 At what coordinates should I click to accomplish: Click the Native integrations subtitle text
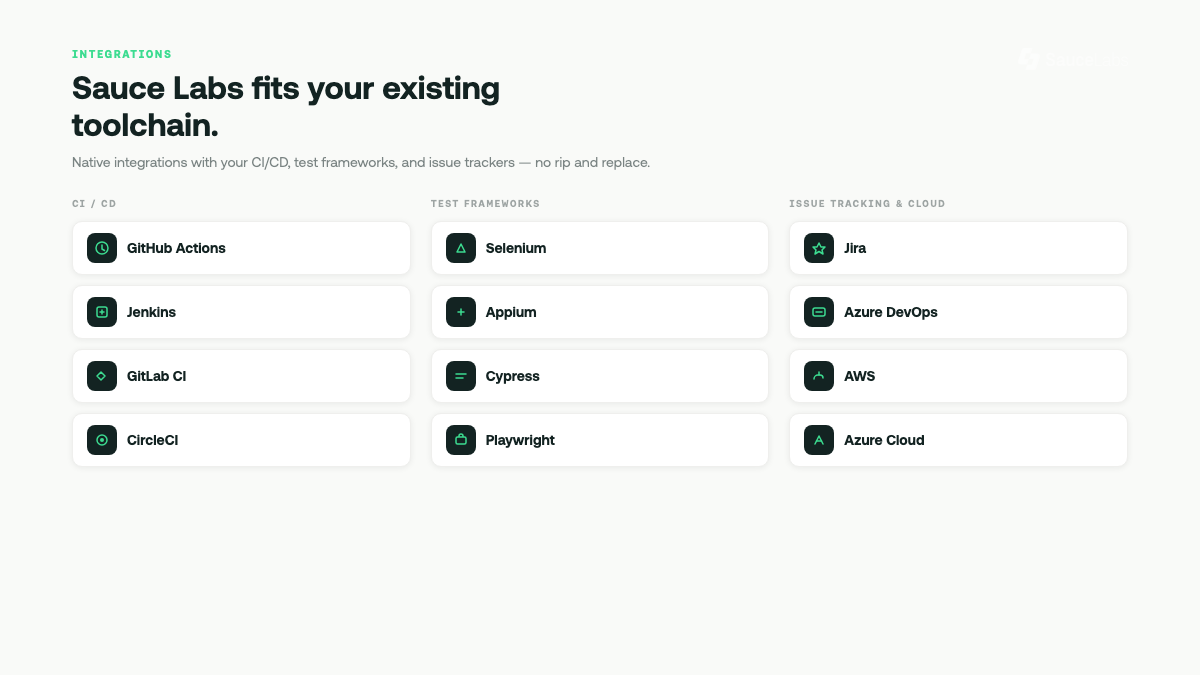pyautogui.click(x=361, y=162)
